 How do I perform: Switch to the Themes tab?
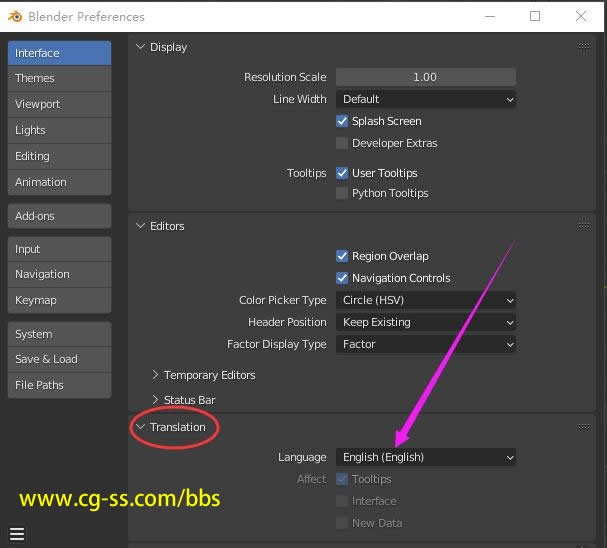coord(58,78)
